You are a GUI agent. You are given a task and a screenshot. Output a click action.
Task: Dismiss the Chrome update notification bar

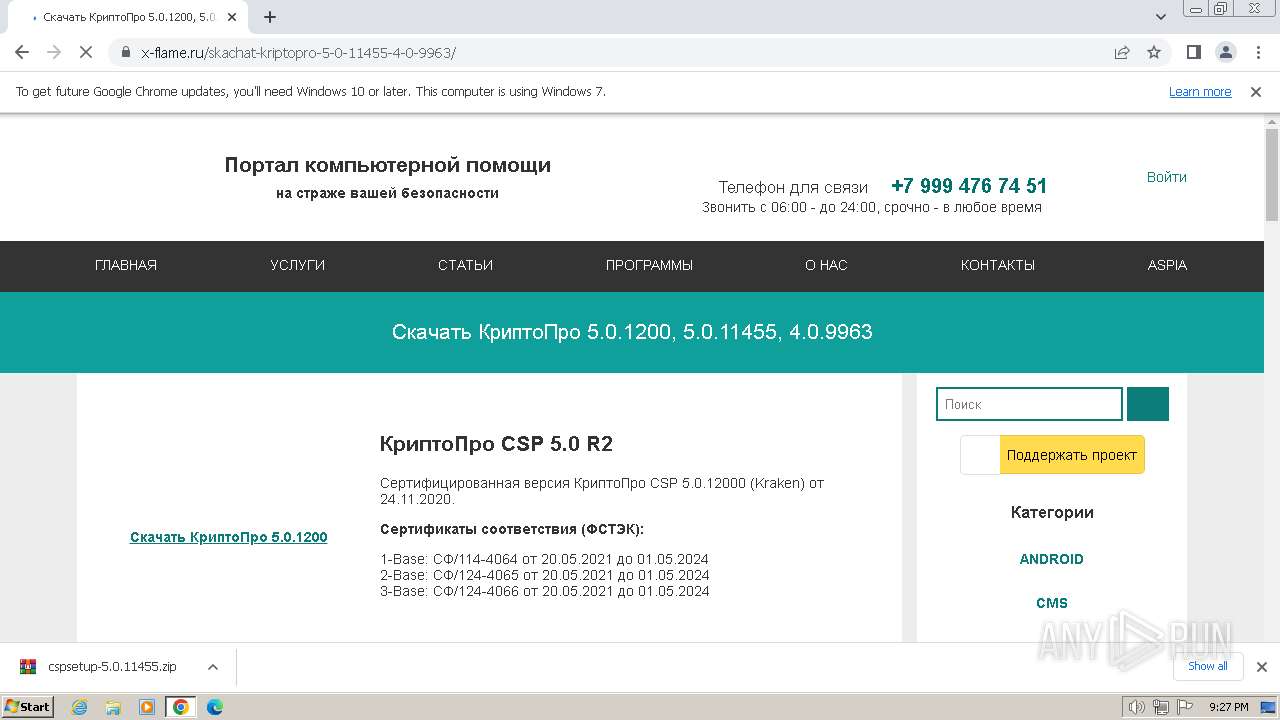coord(1256,92)
